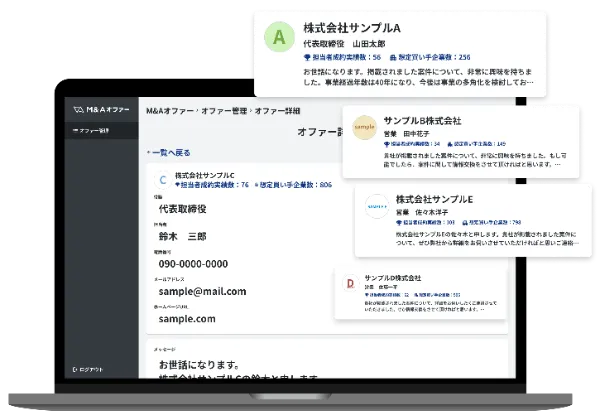The height and width of the screenshot is (415, 600).
Task: Click the round logo on サンプルE card
Action: point(377,207)
